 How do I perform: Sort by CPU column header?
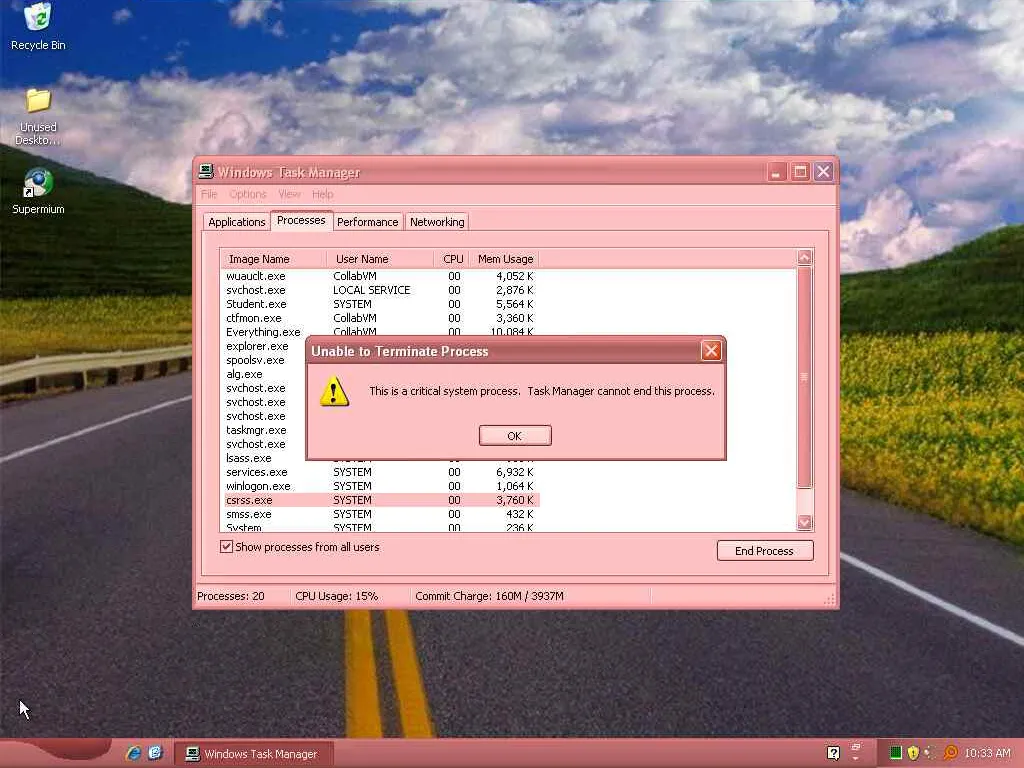click(451, 259)
